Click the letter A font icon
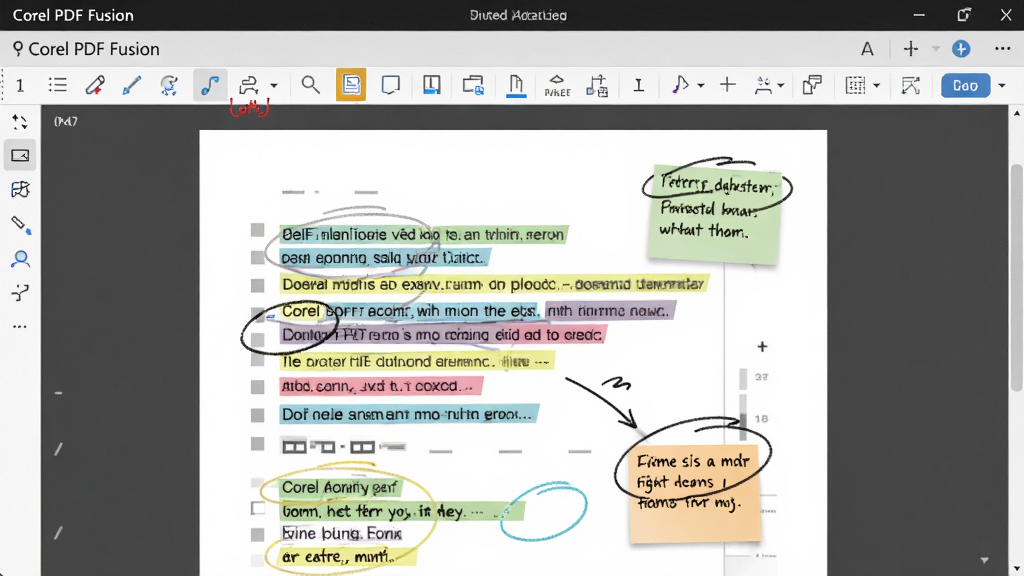The height and width of the screenshot is (576, 1024). pos(867,49)
